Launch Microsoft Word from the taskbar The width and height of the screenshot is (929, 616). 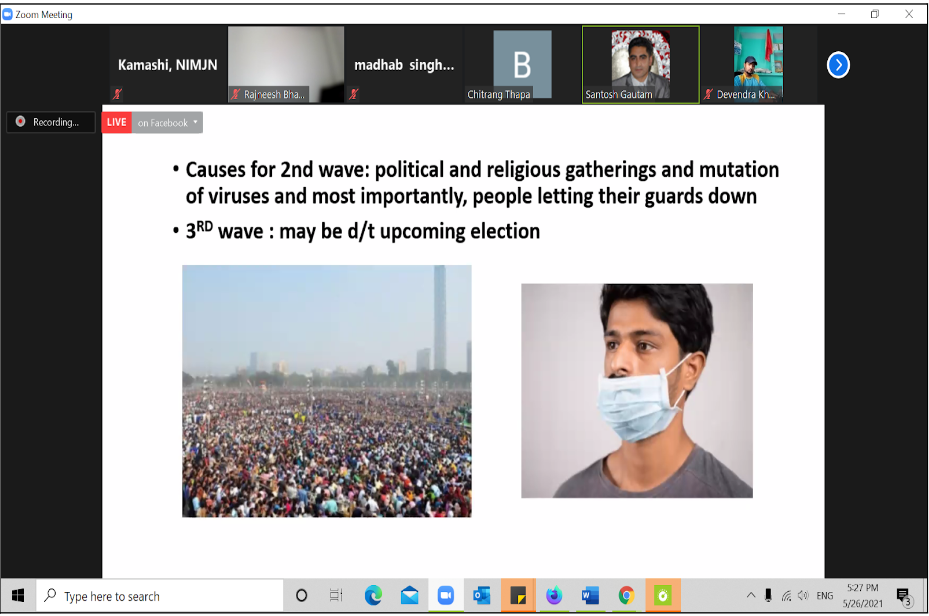(x=591, y=595)
